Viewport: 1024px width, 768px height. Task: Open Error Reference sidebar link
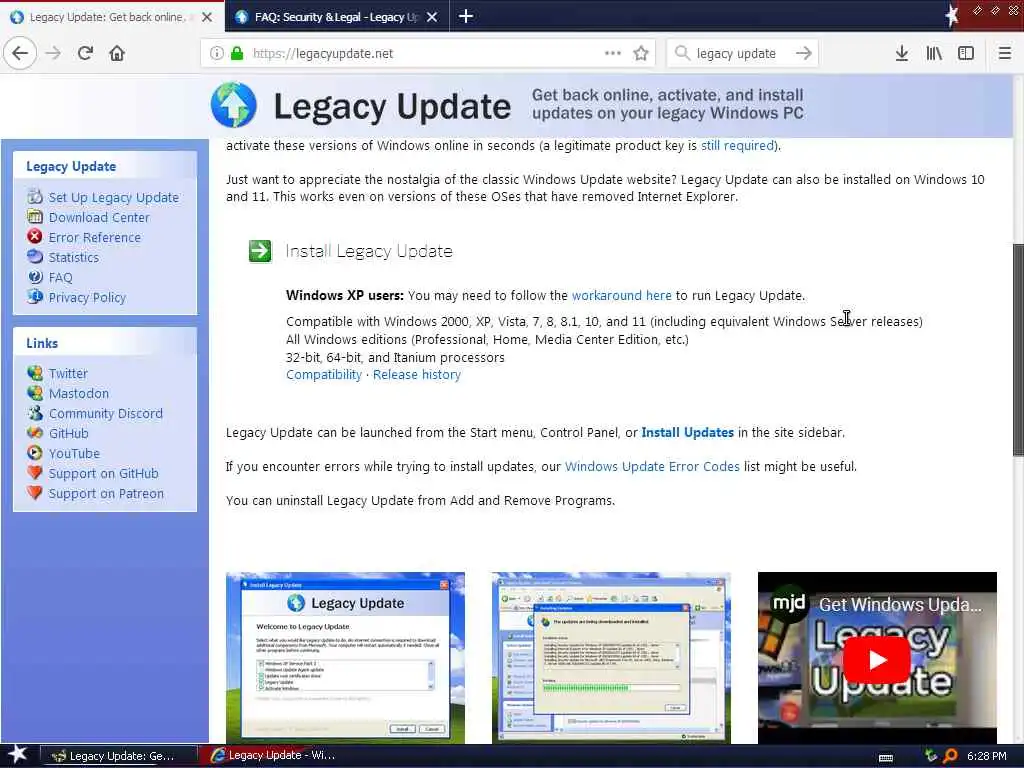[x=95, y=237]
